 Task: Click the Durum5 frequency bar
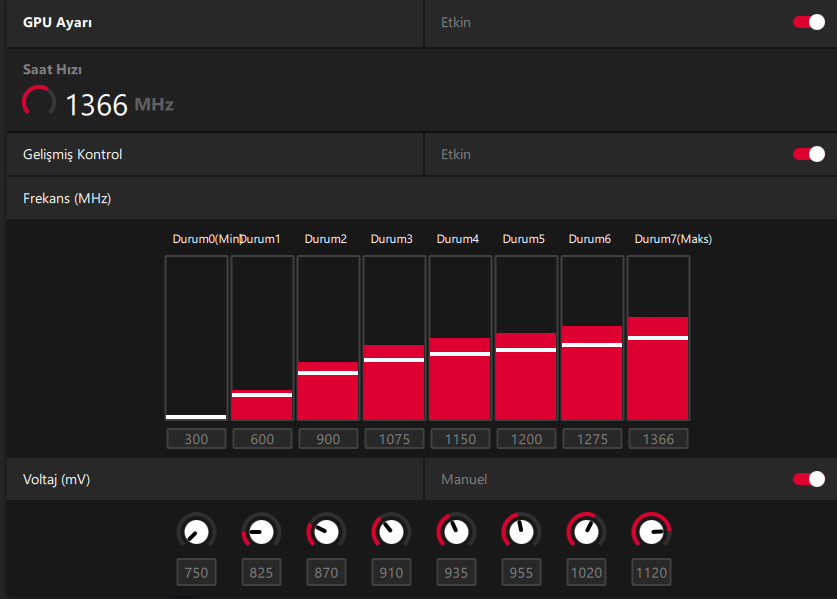click(x=526, y=338)
